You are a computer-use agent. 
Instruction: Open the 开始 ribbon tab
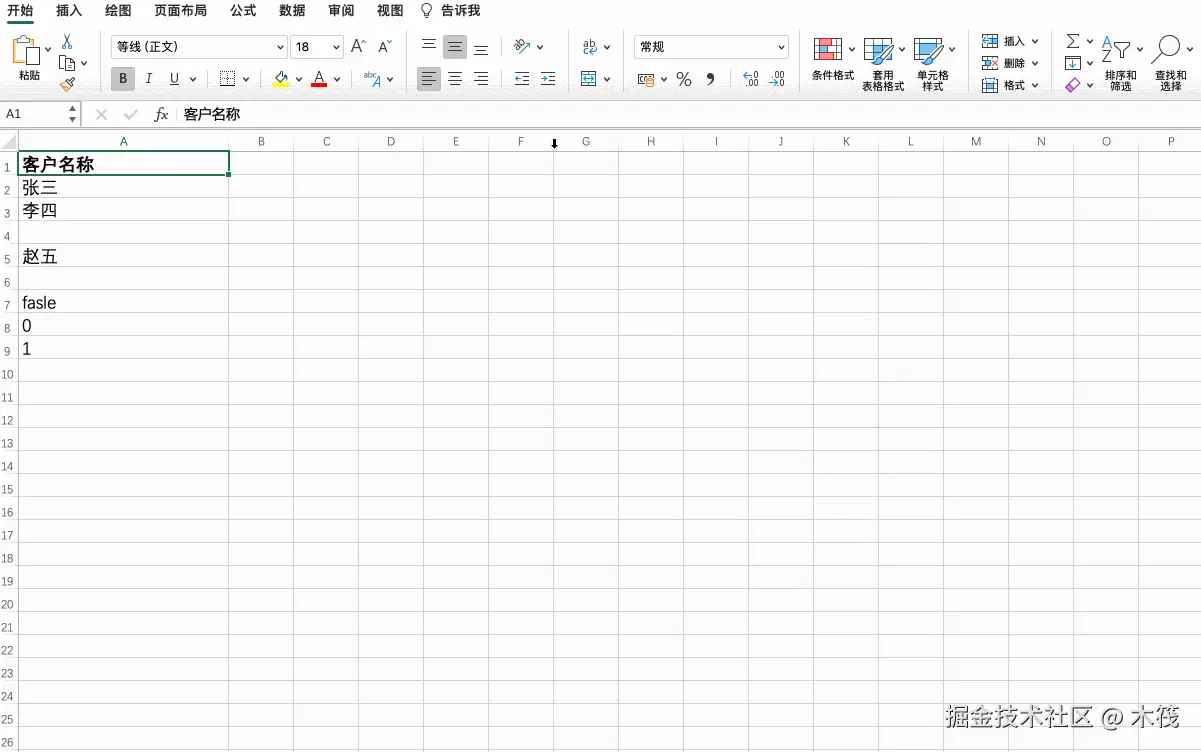tap(20, 11)
